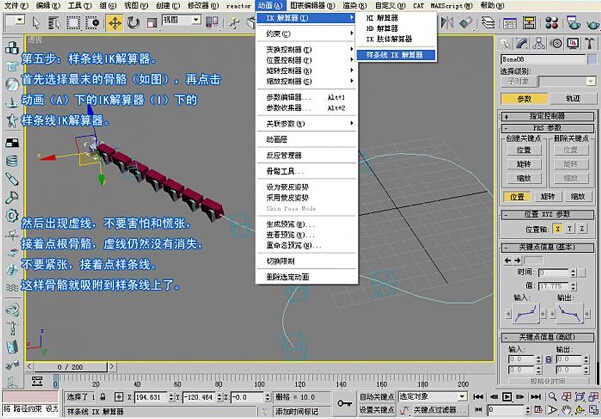Screen dimensions: 601x419
Task: Click the Arc Rotate viewport tool
Action: [580, 410]
